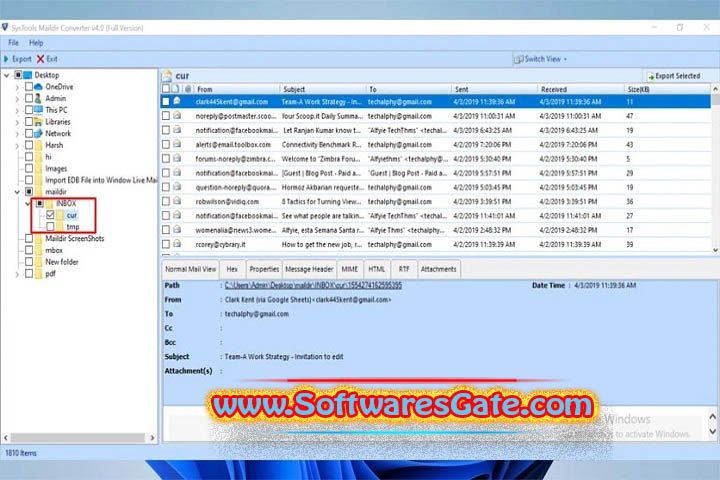Screen dimensions: 720x480
Task: Click the cur folder icon in header
Action: click(167, 76)
